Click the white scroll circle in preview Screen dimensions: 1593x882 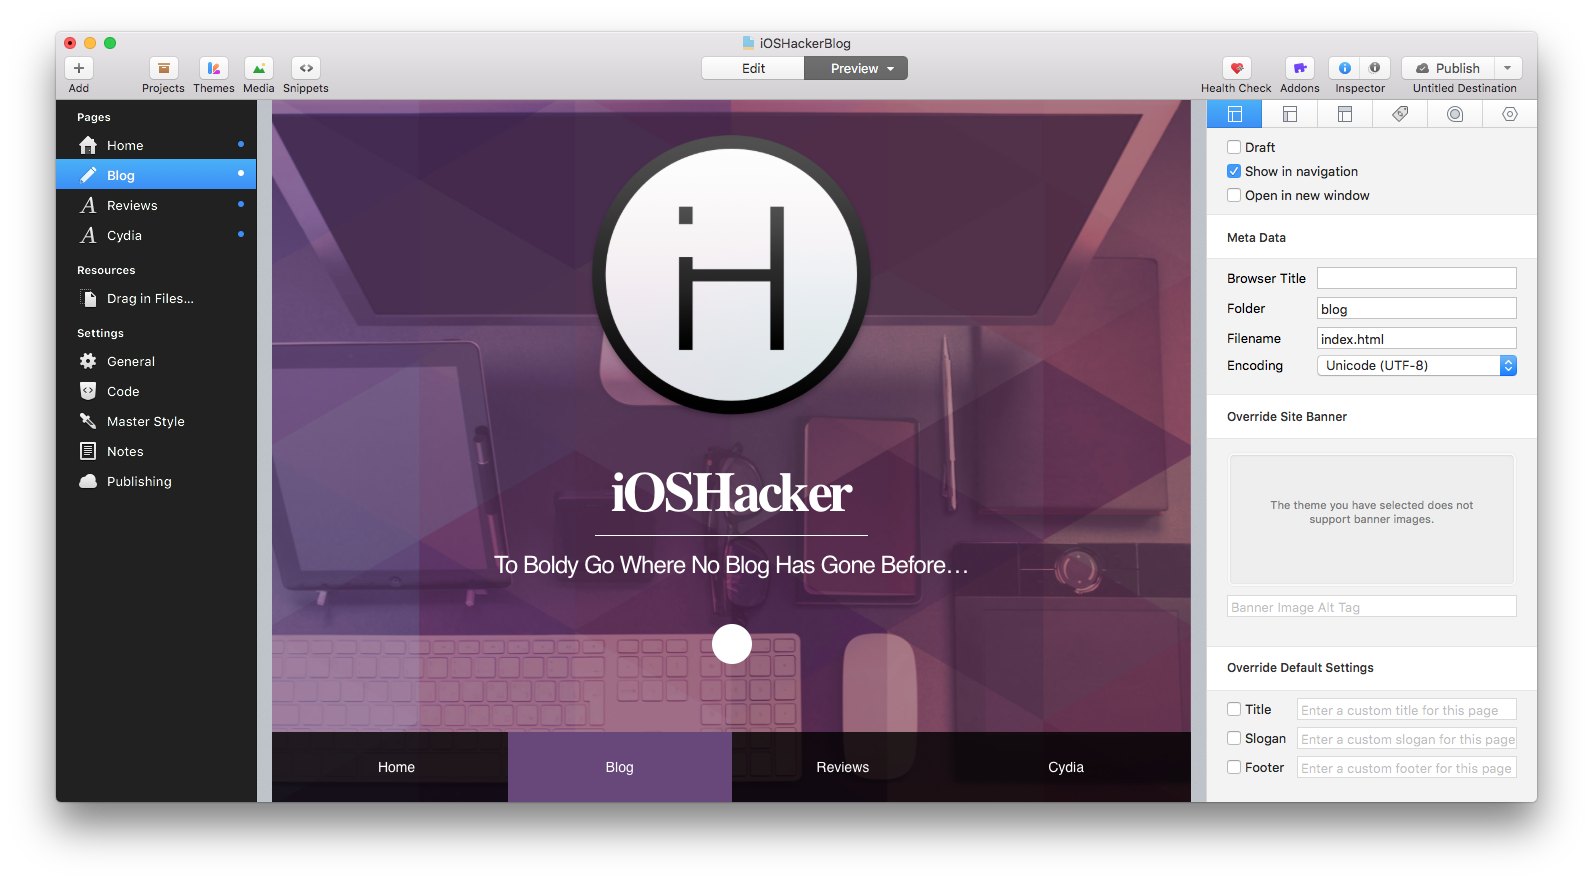732,644
